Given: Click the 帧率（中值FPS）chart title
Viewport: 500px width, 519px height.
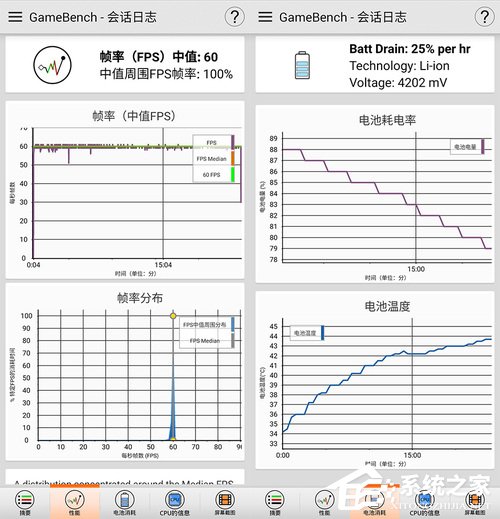Looking at the screenshot, I should (134, 116).
